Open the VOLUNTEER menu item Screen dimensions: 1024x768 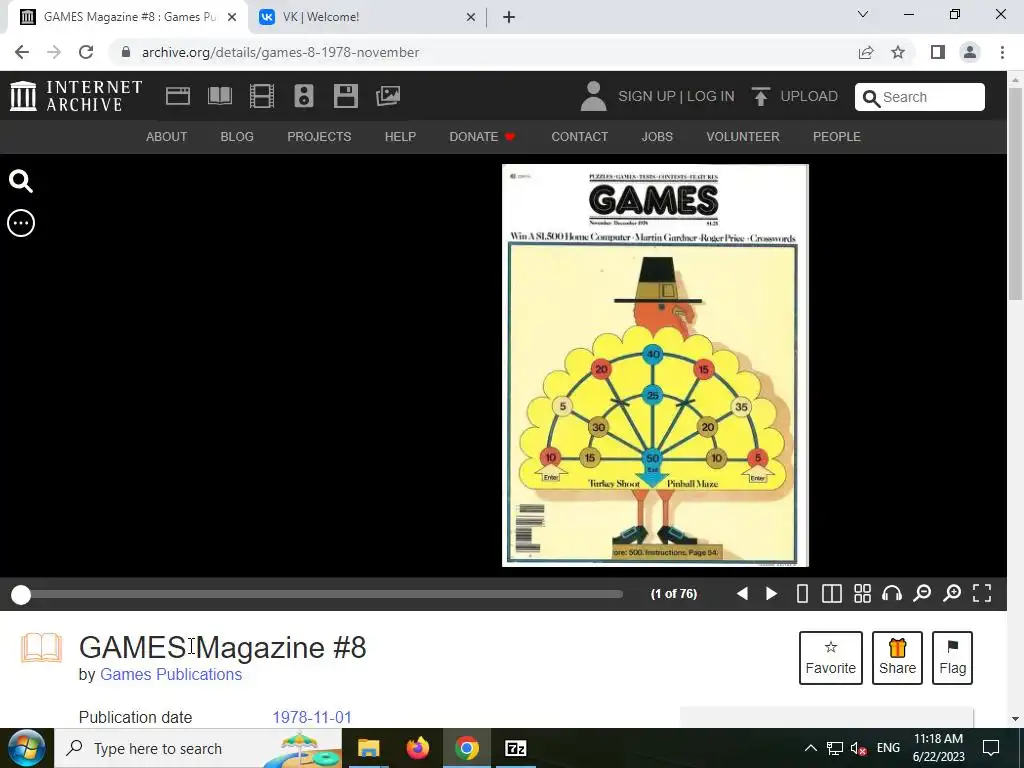point(743,136)
